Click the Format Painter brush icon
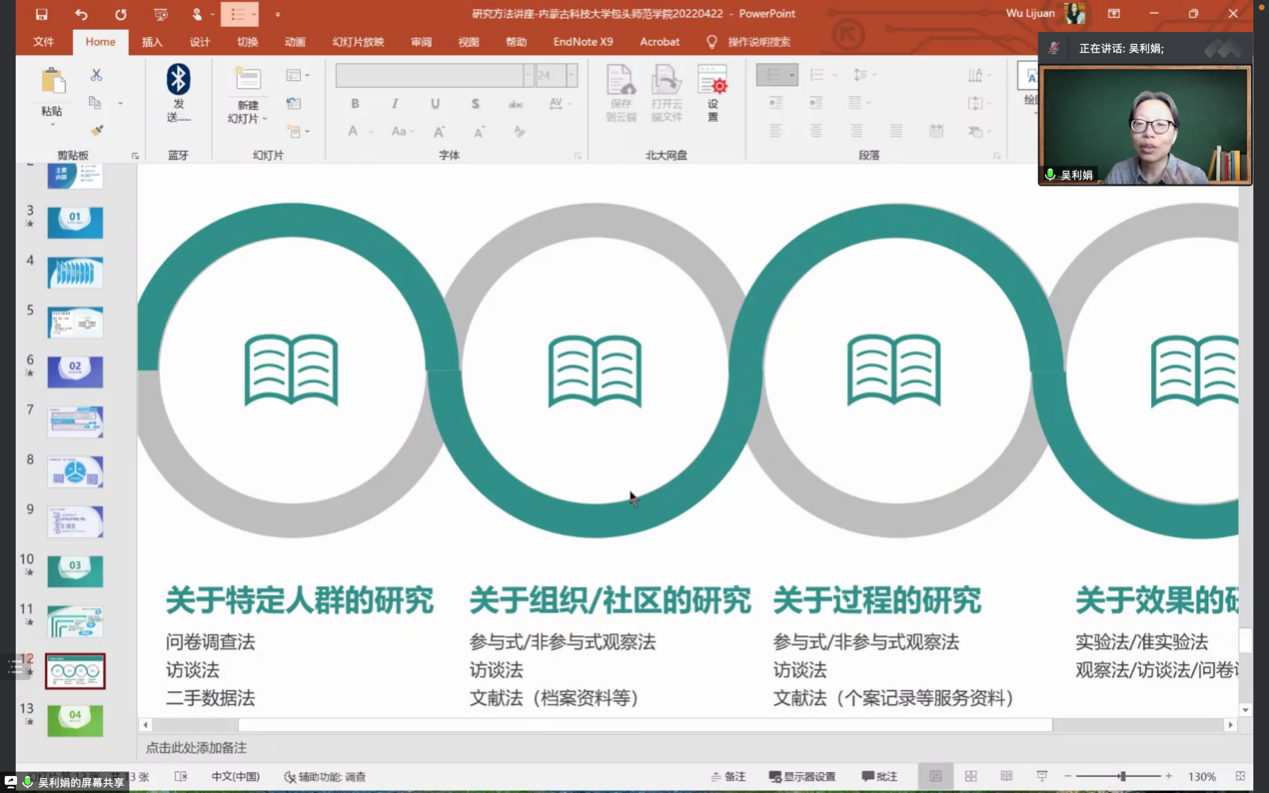 click(96, 131)
